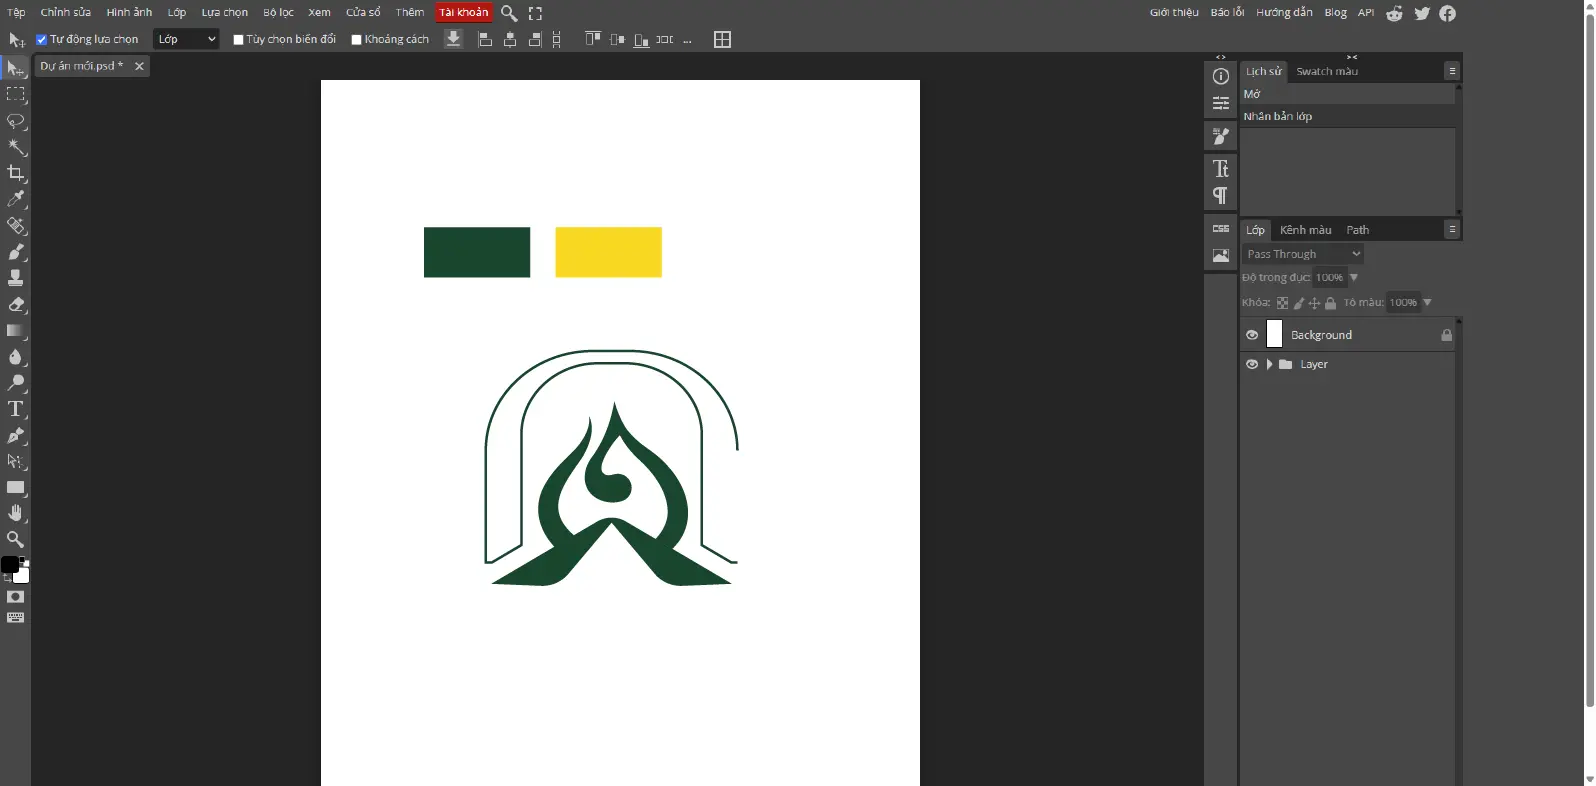The image size is (1596, 786).
Task: Click the foreground black color swatch
Action: coord(9,565)
